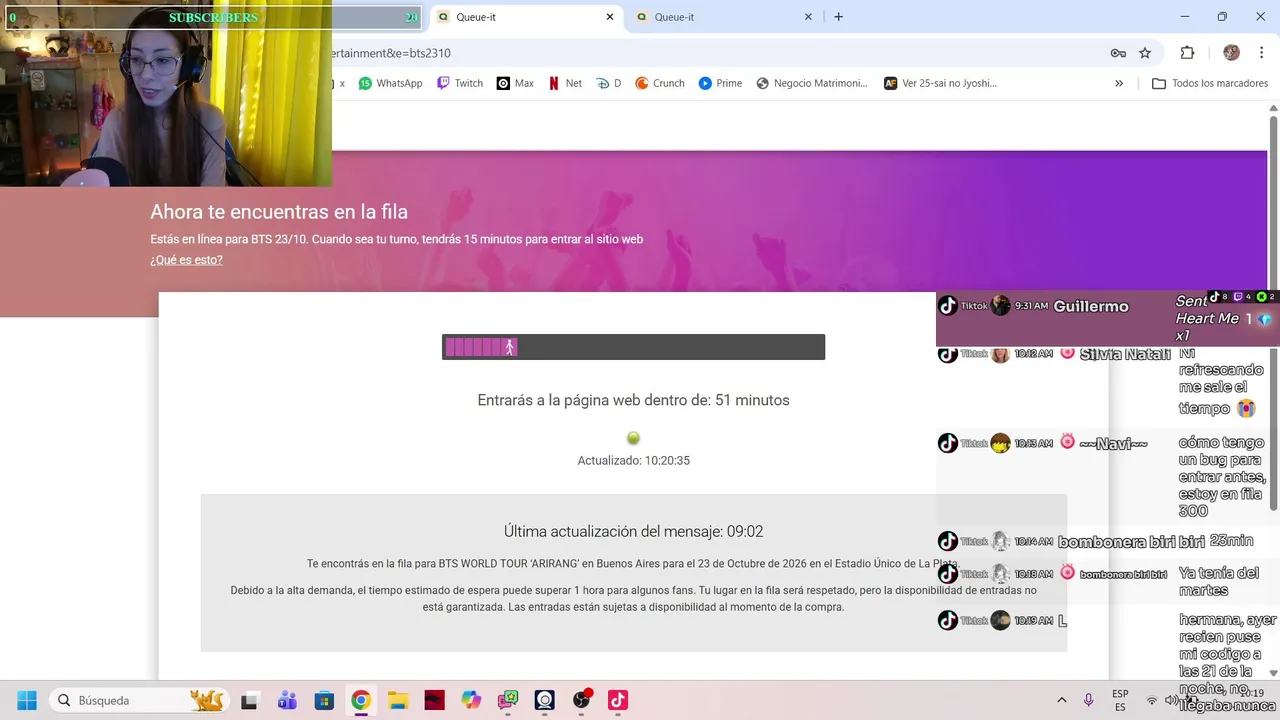Show hidden system tray icons
This screenshot has height=720, width=1280.
click(x=1061, y=700)
